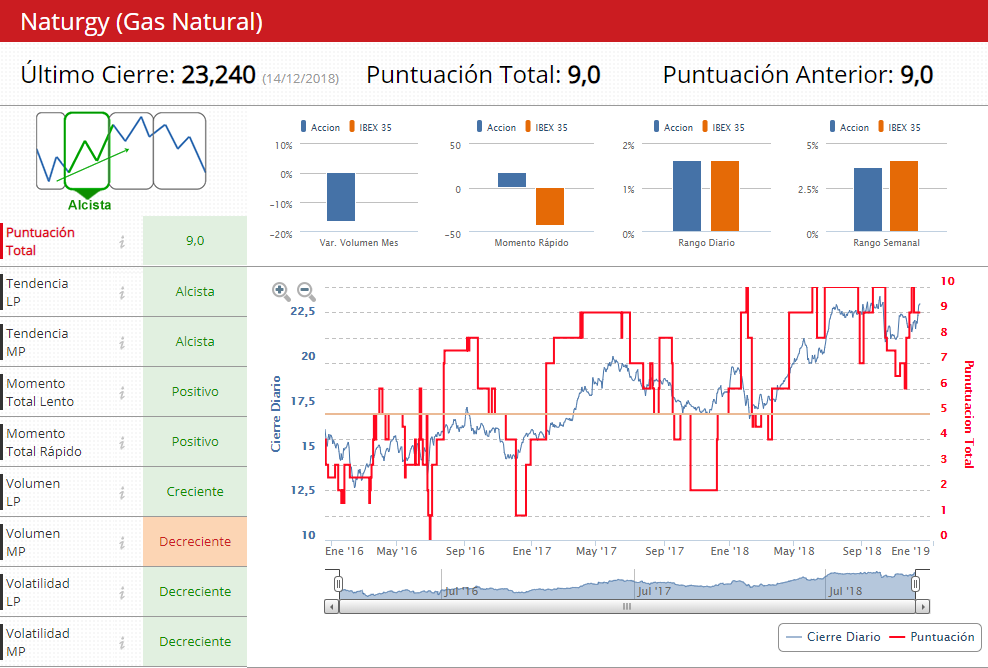The width and height of the screenshot is (988, 668).
Task: Click the date (14/12/2018)
Action: coord(301,79)
